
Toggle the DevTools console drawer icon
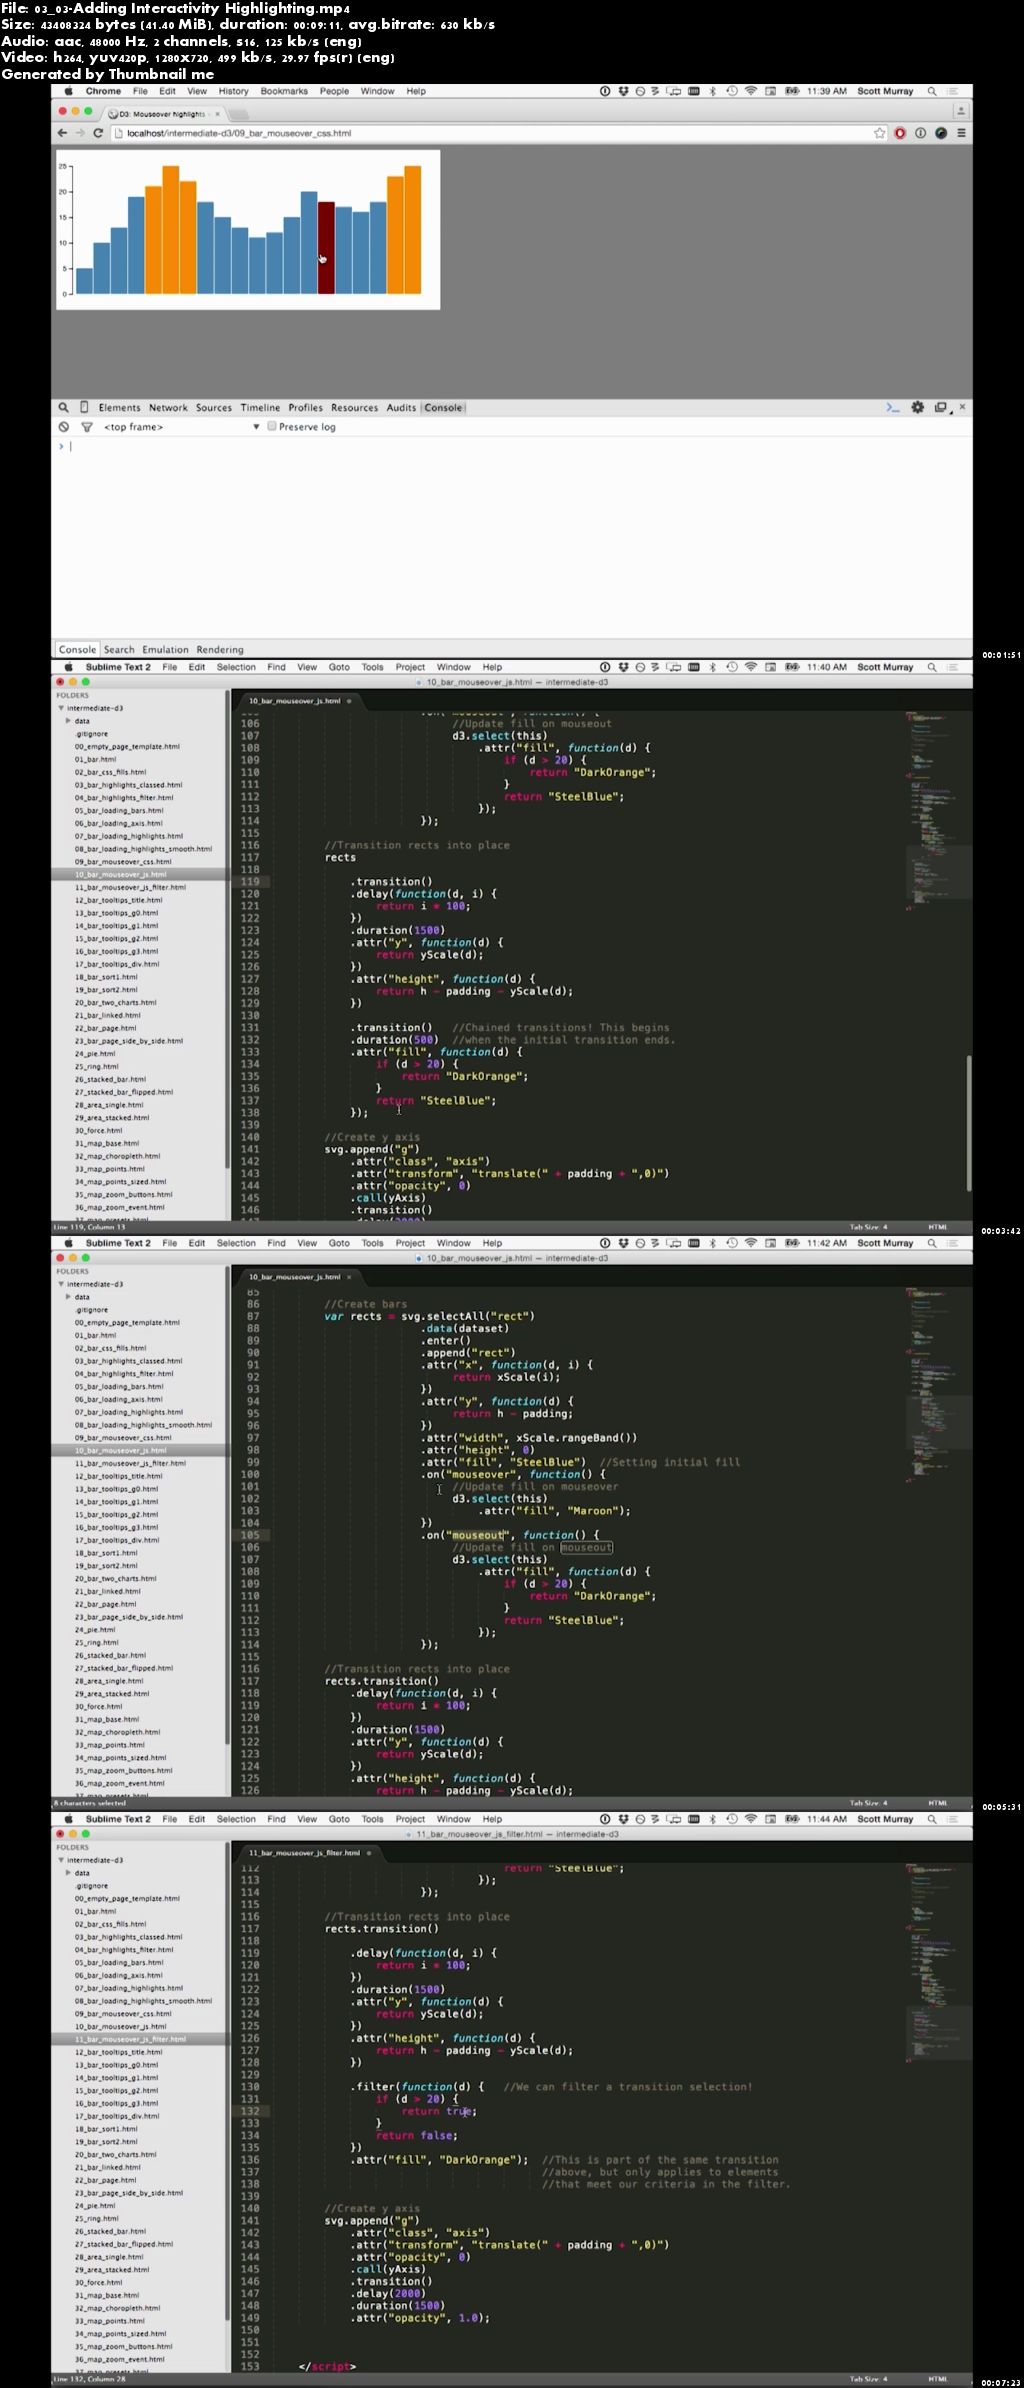click(893, 408)
